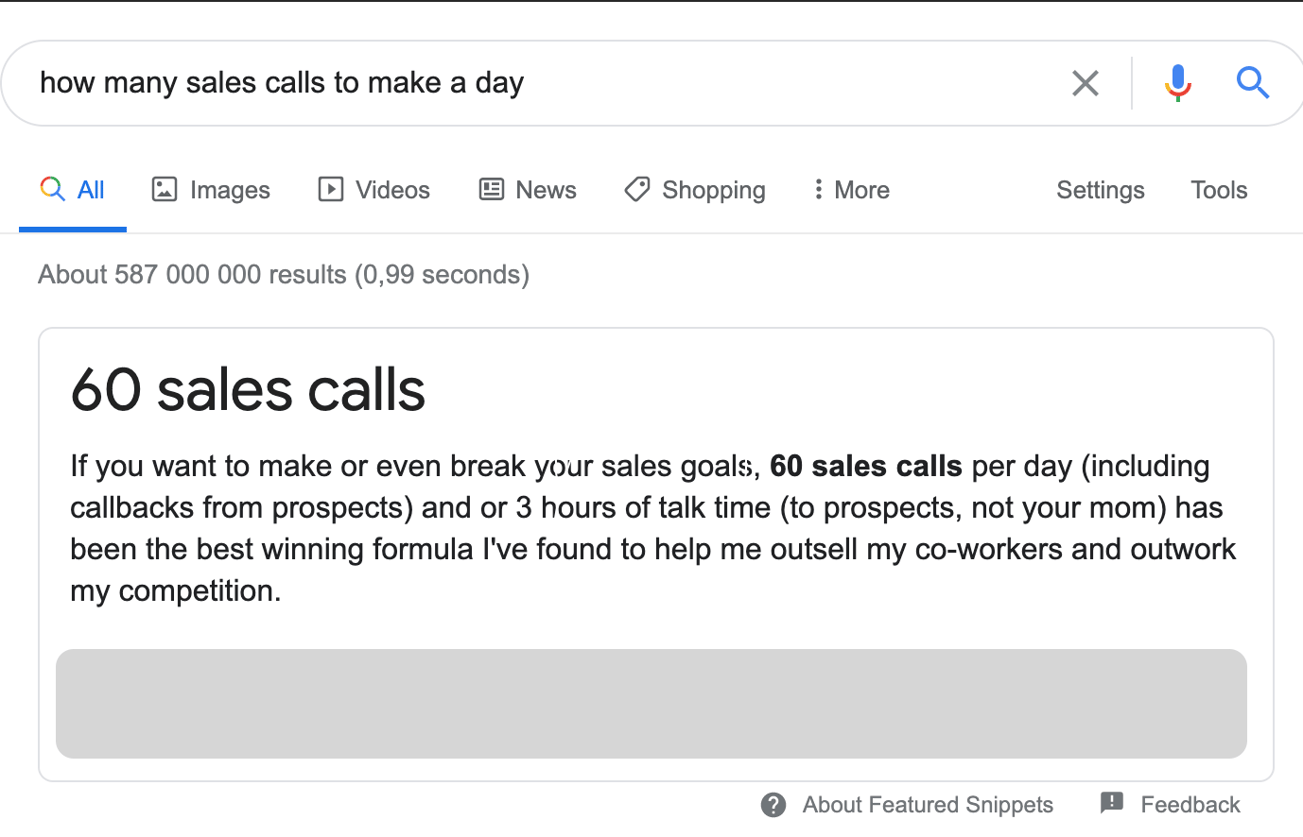The width and height of the screenshot is (1303, 837).
Task: Open the More options with the three-dot icon
Action: pos(818,189)
